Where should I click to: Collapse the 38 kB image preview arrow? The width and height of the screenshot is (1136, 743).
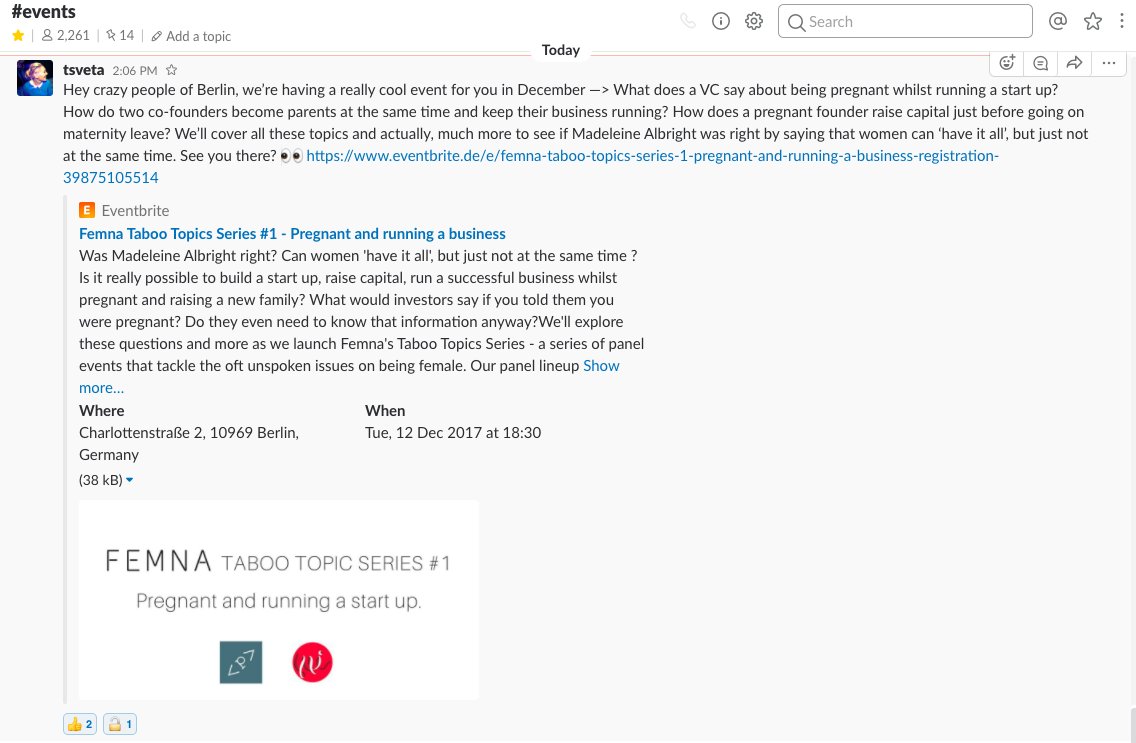(x=130, y=480)
